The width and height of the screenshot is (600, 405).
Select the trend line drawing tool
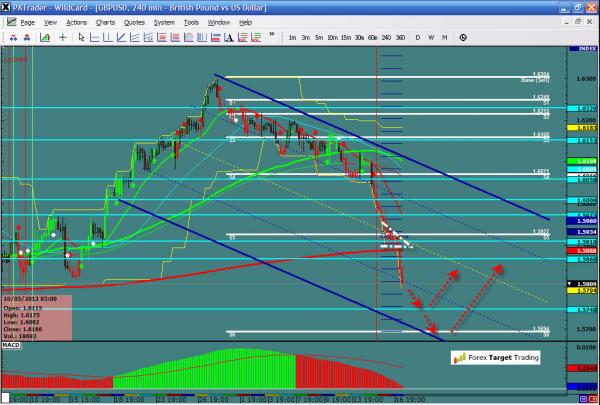pos(121,38)
